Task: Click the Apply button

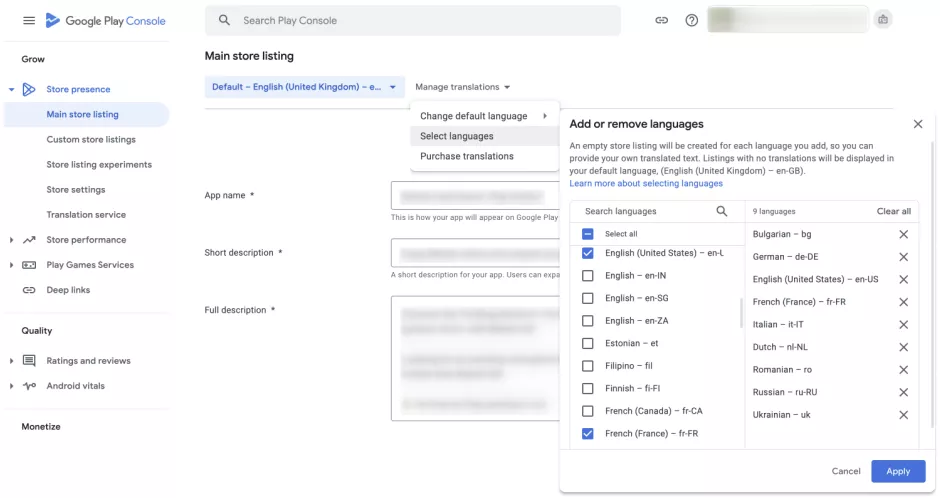Action: [x=898, y=471]
